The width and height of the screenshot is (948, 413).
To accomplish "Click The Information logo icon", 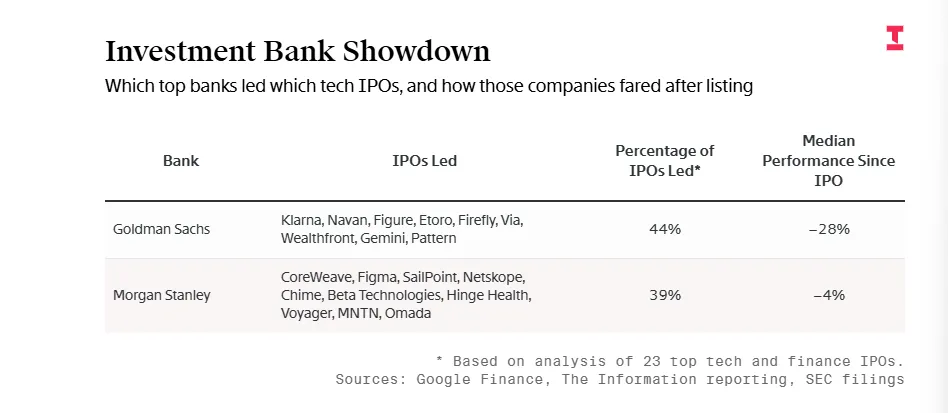I will (895, 38).
